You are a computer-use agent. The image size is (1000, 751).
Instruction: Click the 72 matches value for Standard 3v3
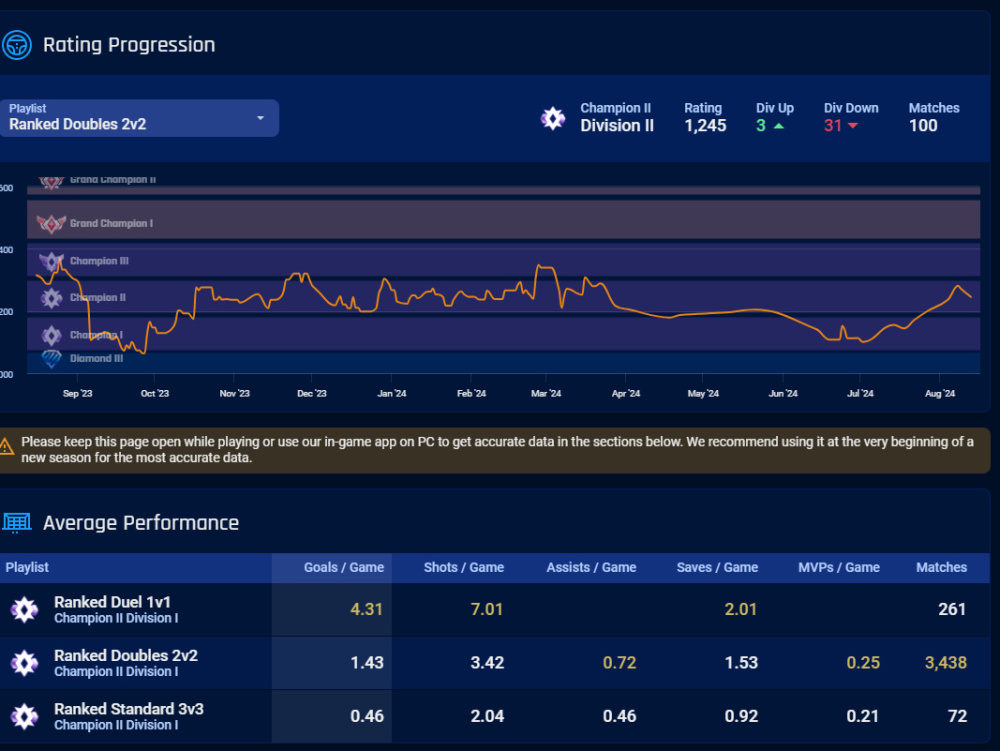957,717
